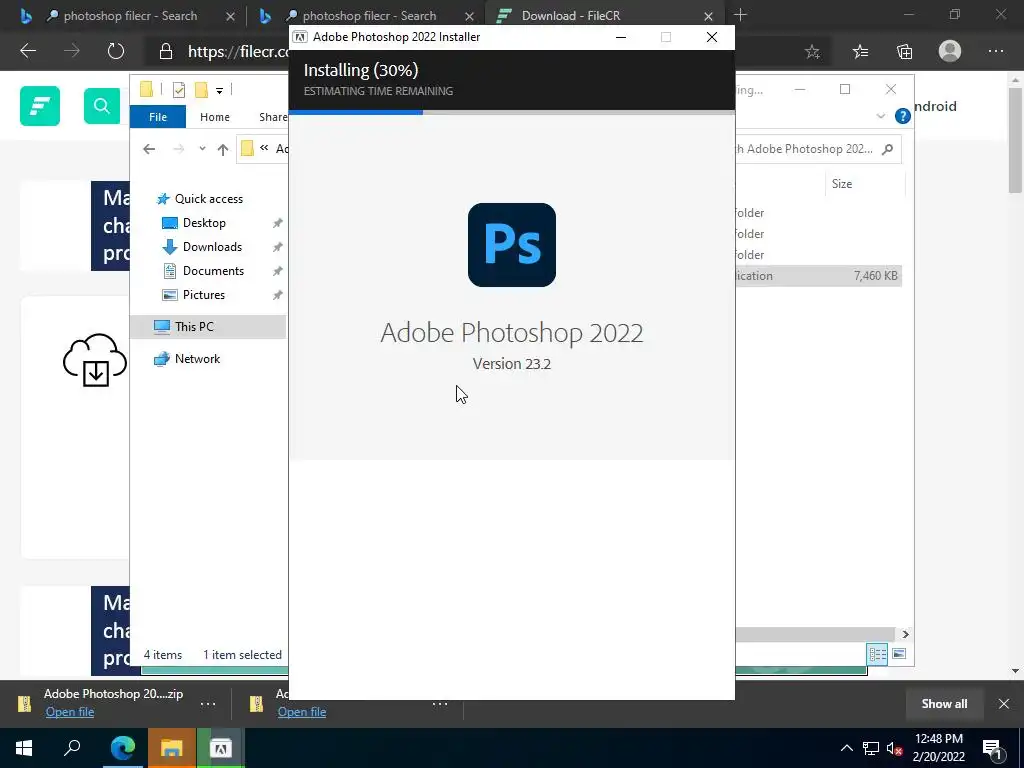Select Adobe installer taskbar icon
Screen dimensions: 1024x768
[x=221, y=748]
